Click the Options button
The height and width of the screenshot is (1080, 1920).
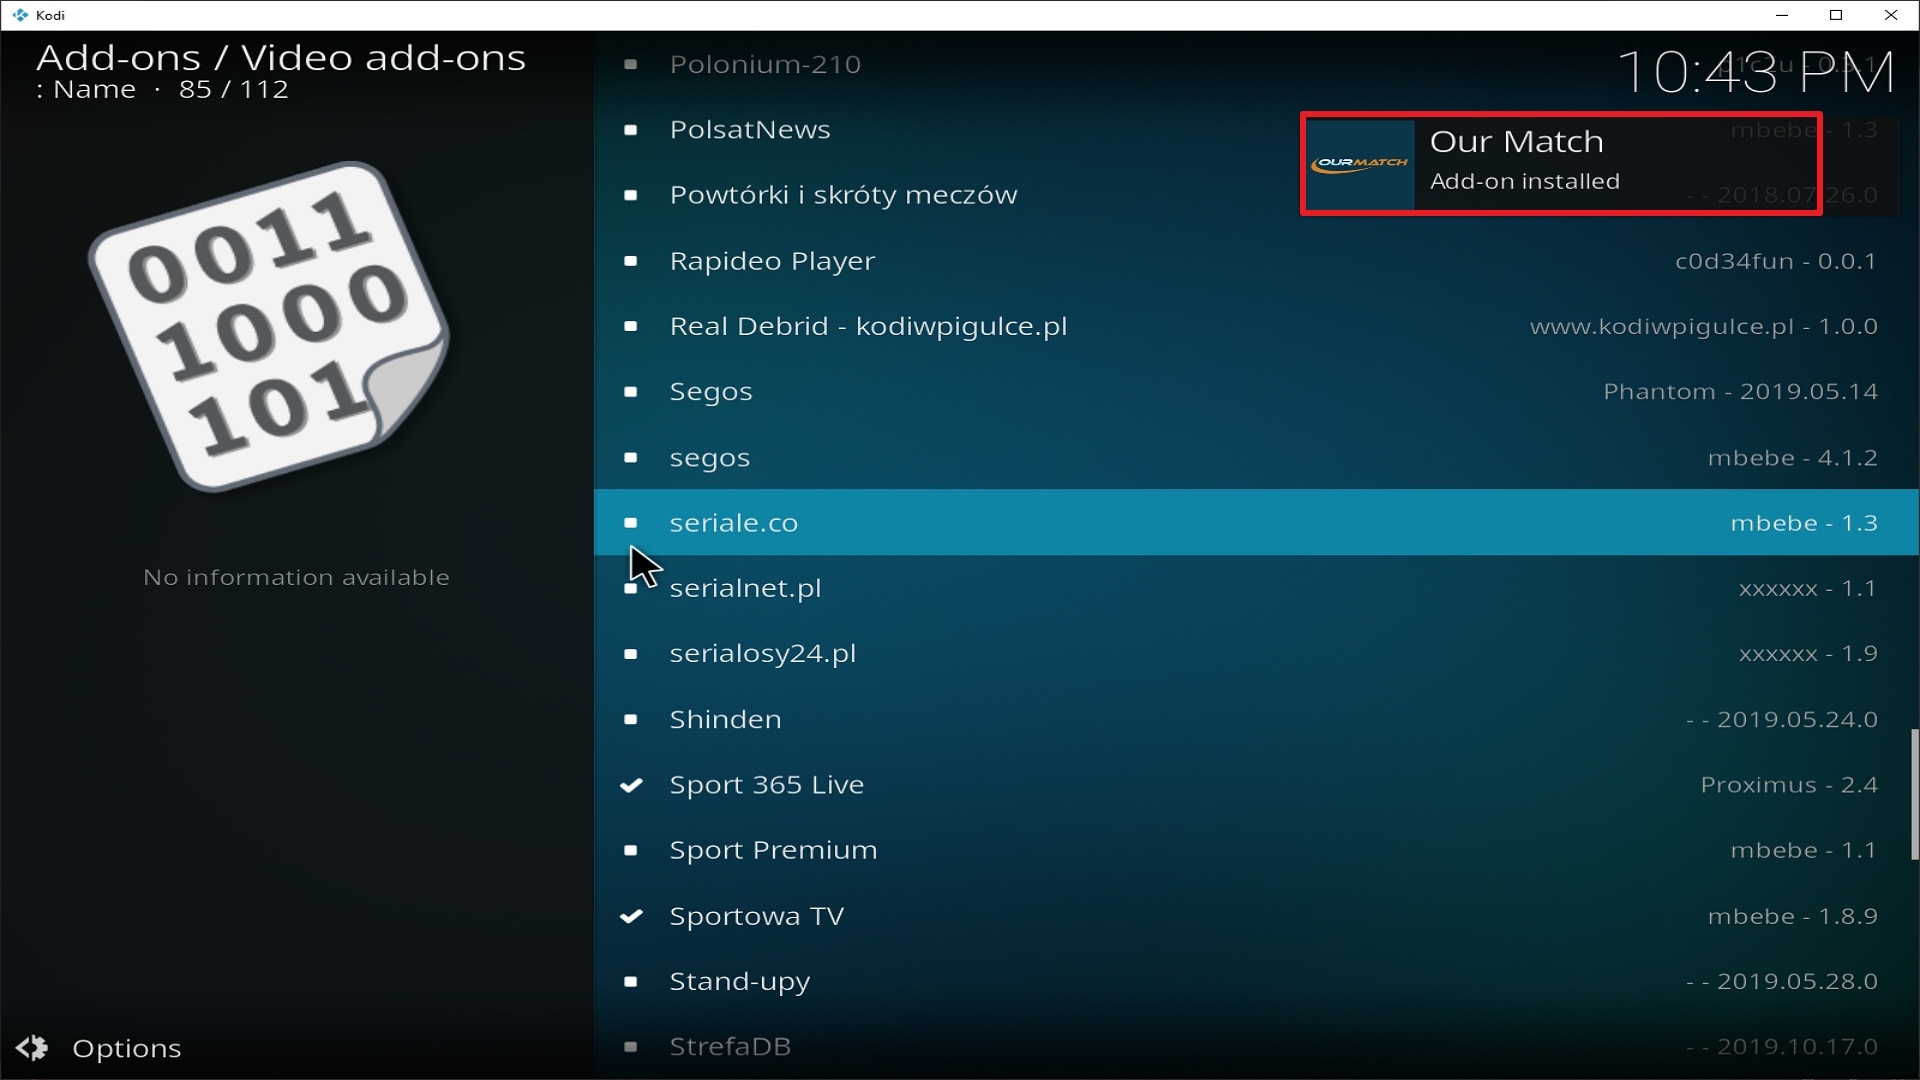pyautogui.click(x=99, y=1048)
